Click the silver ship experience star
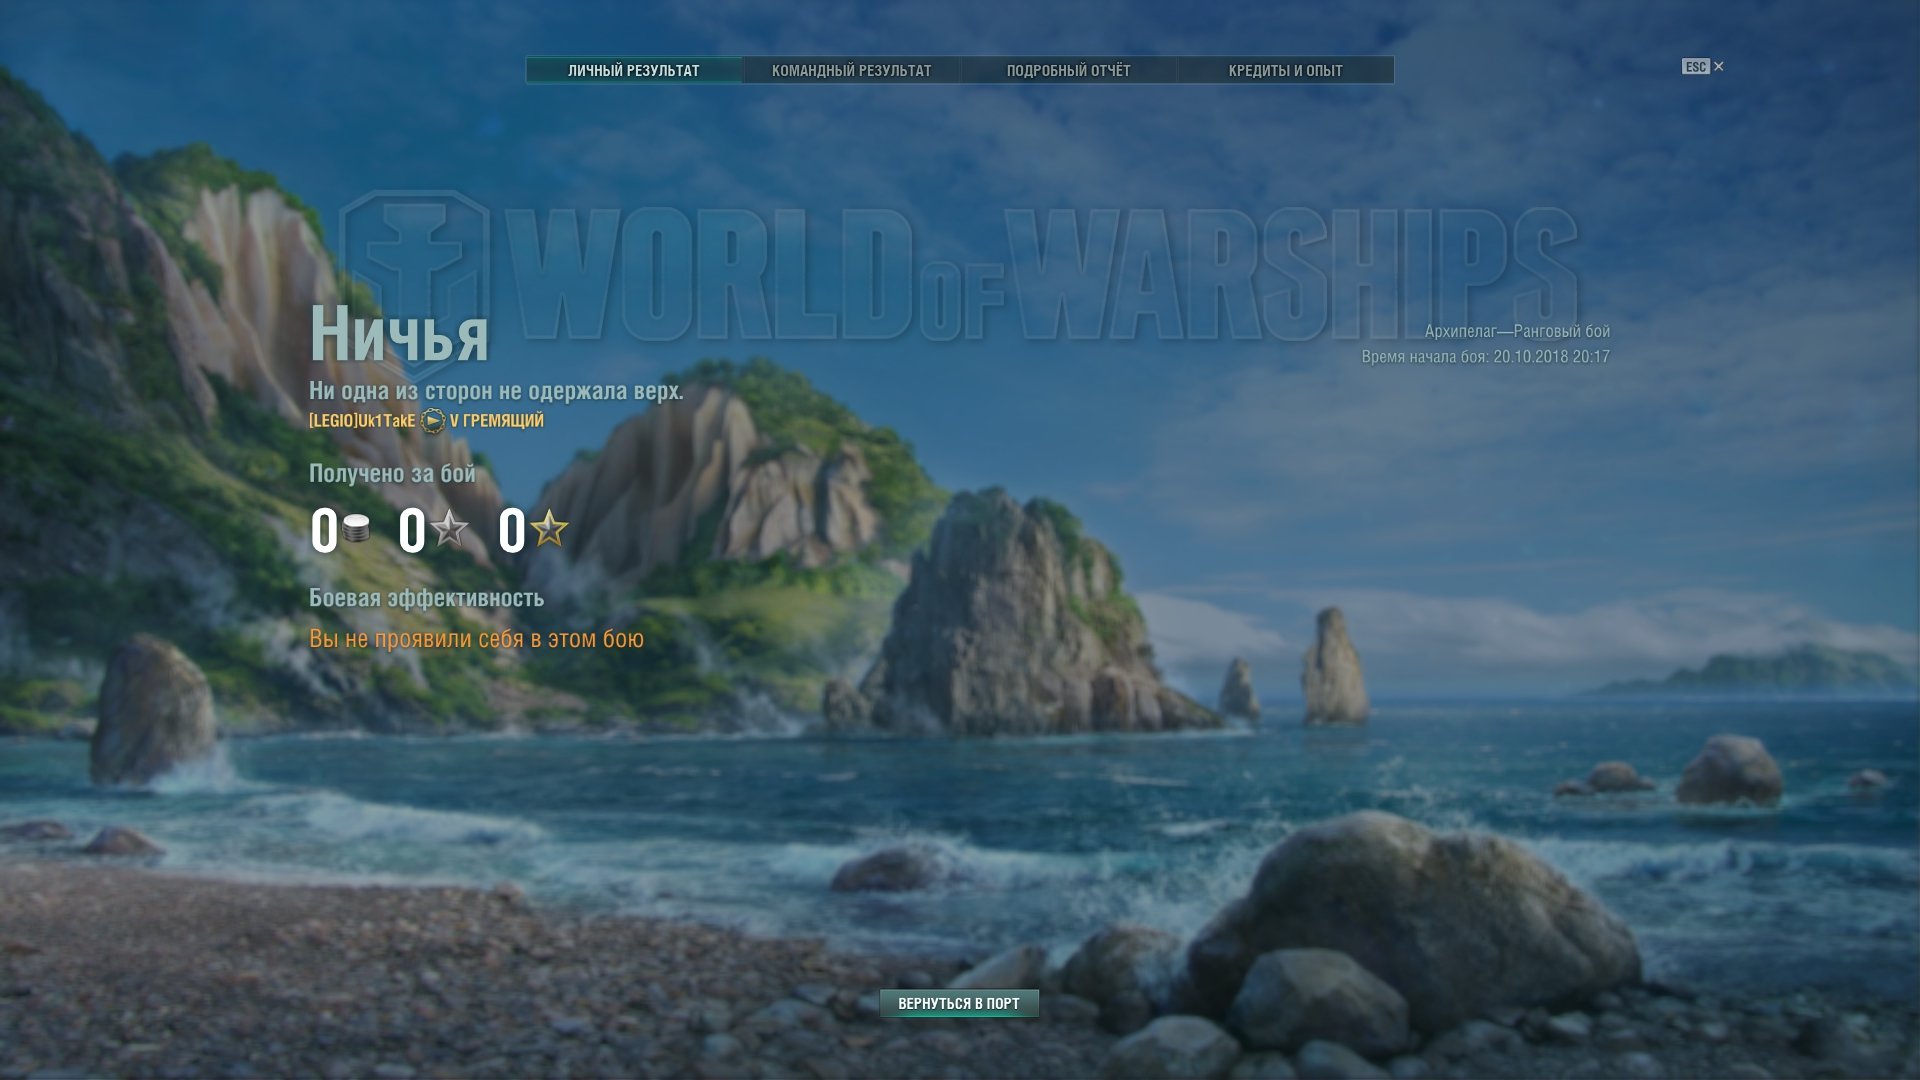 (450, 528)
